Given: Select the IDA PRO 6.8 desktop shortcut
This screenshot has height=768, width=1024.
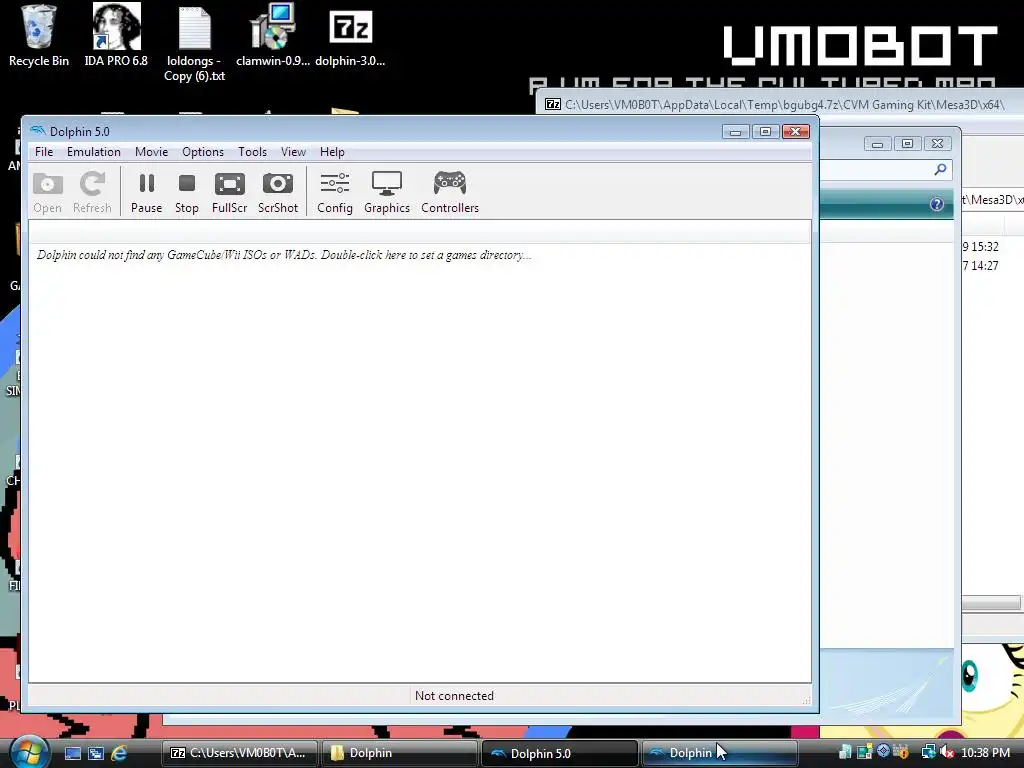Looking at the screenshot, I should [x=116, y=36].
